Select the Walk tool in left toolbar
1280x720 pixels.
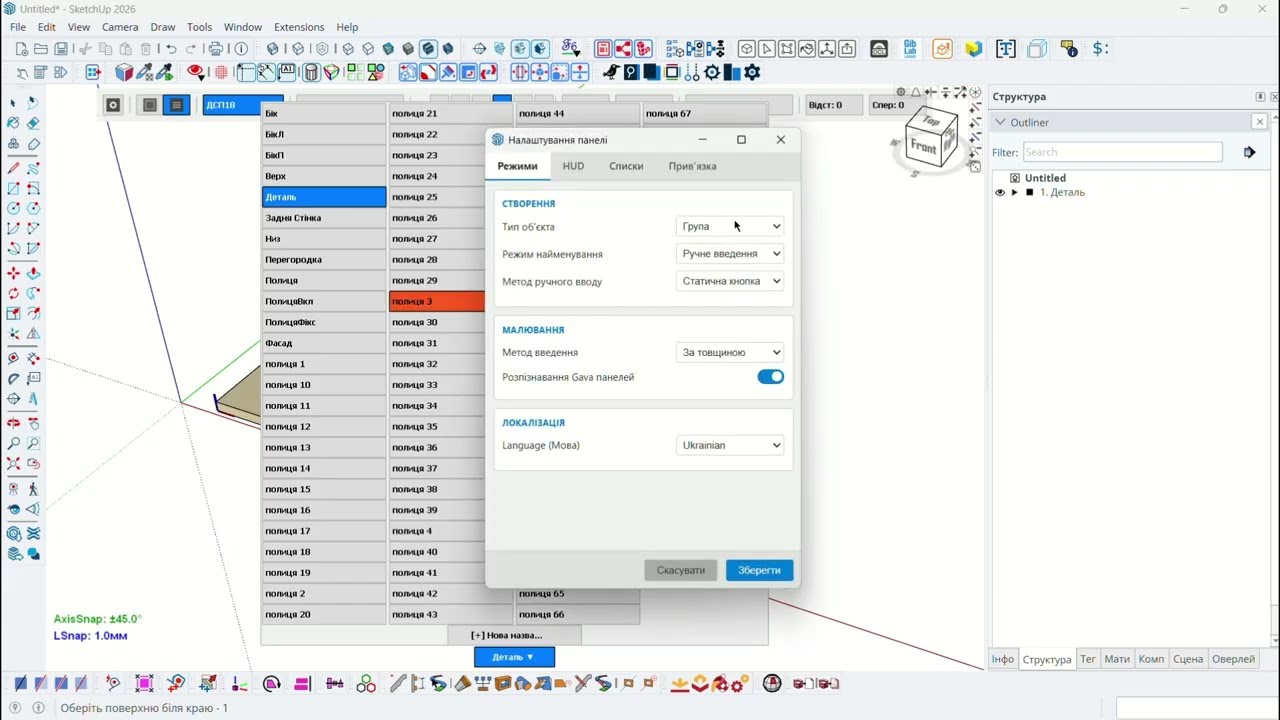pos(33,489)
